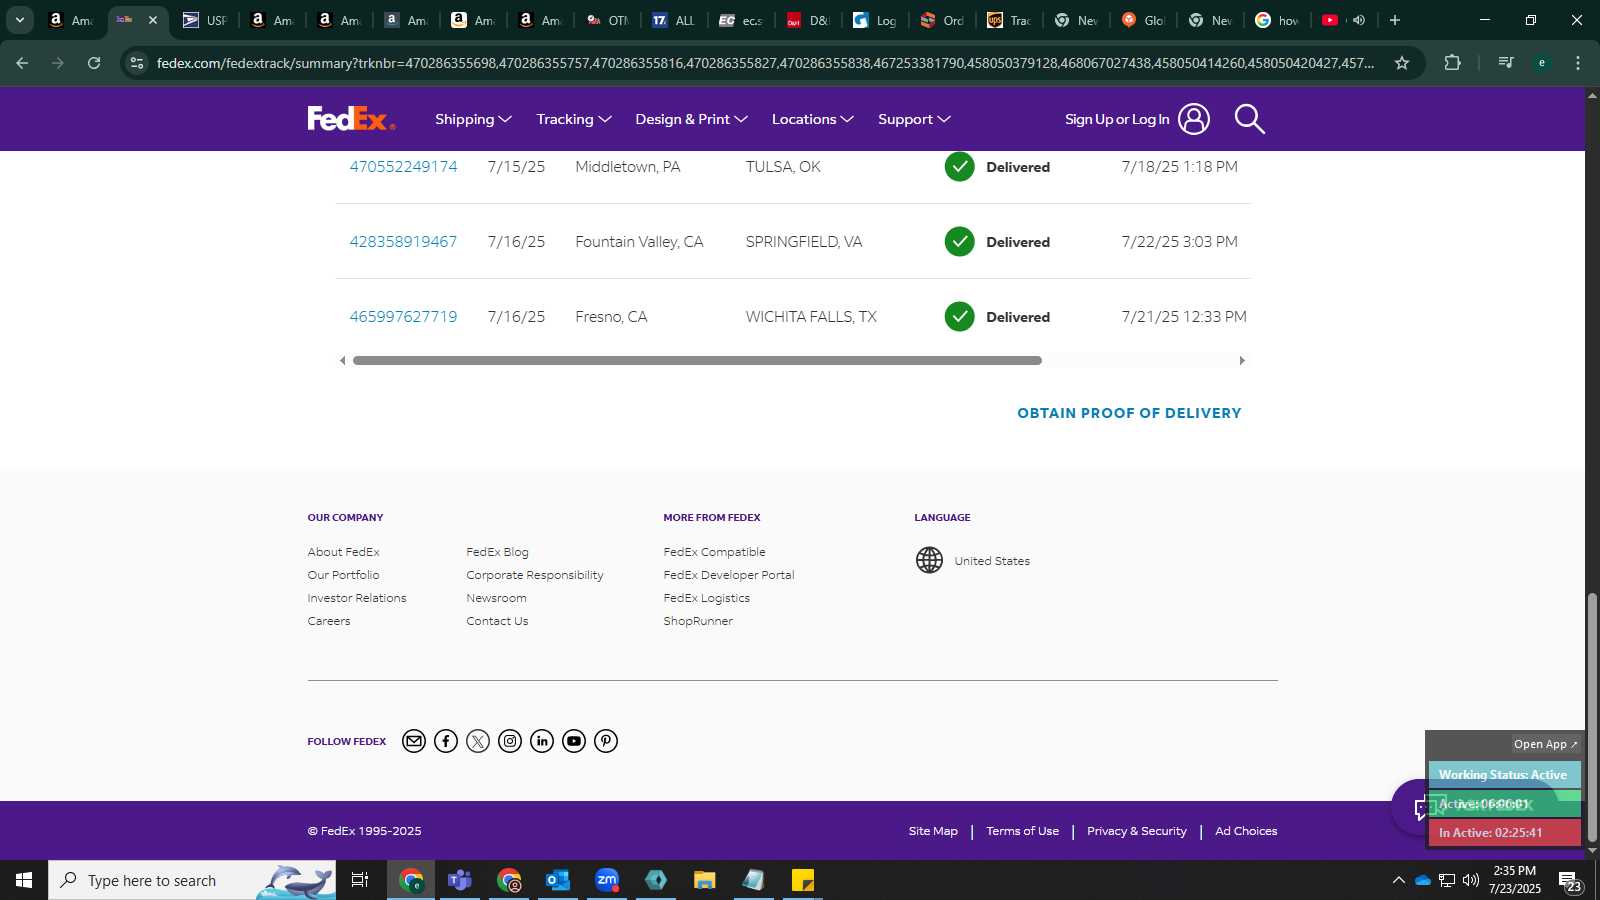This screenshot has height=900, width=1600.
Task: Open File Explorer from taskbar
Action: [x=705, y=880]
